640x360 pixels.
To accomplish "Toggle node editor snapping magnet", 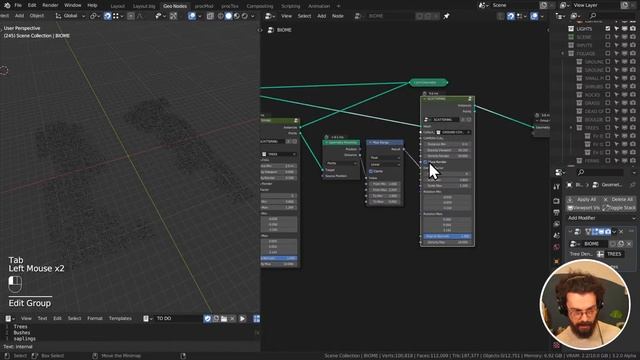I will tap(511, 16).
